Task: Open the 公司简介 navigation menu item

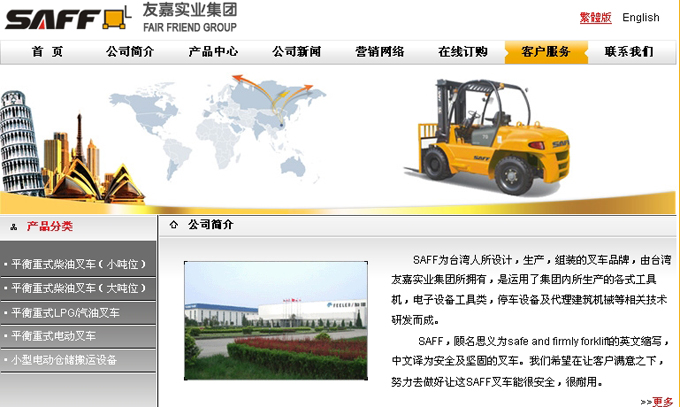Action: [130, 52]
